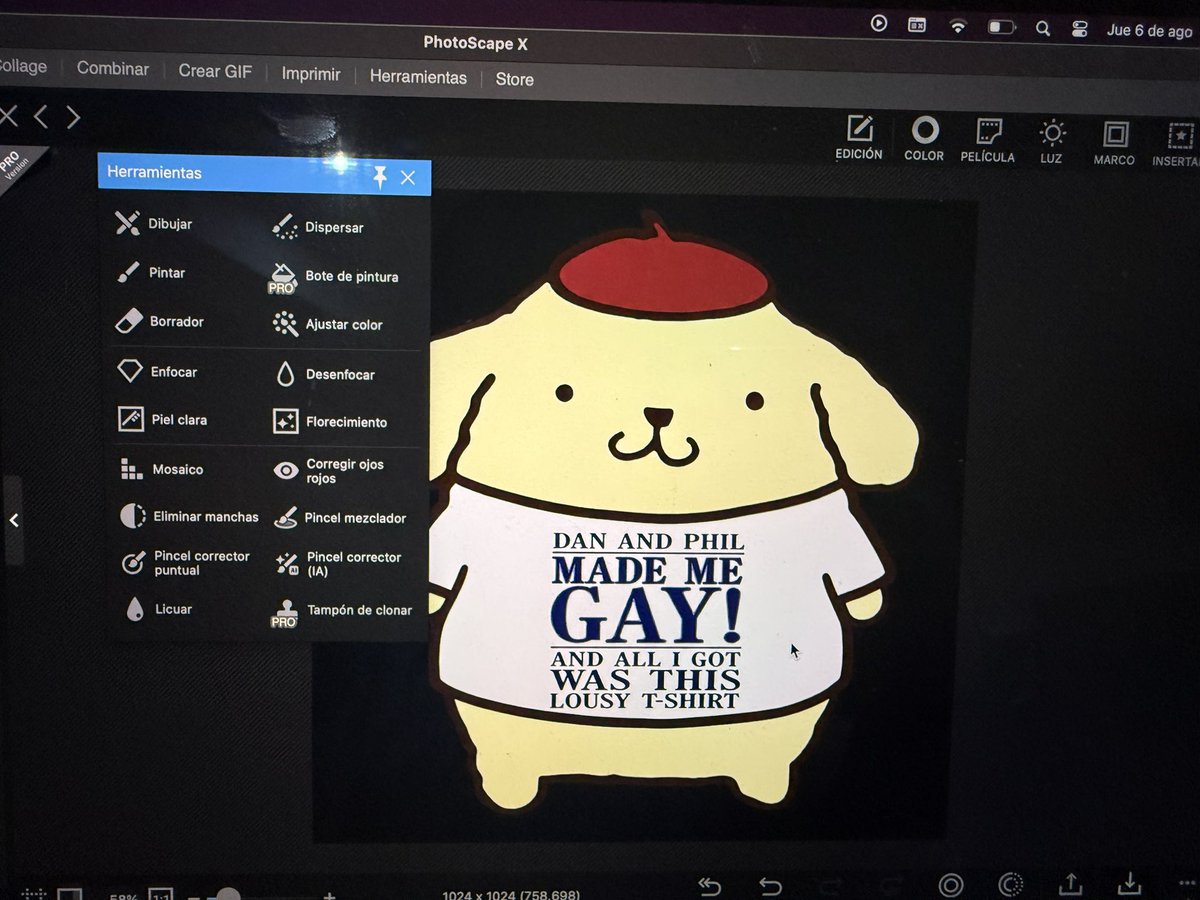The height and width of the screenshot is (900, 1200).
Task: Choose the Tampón de clonar tool
Action: pos(341,612)
